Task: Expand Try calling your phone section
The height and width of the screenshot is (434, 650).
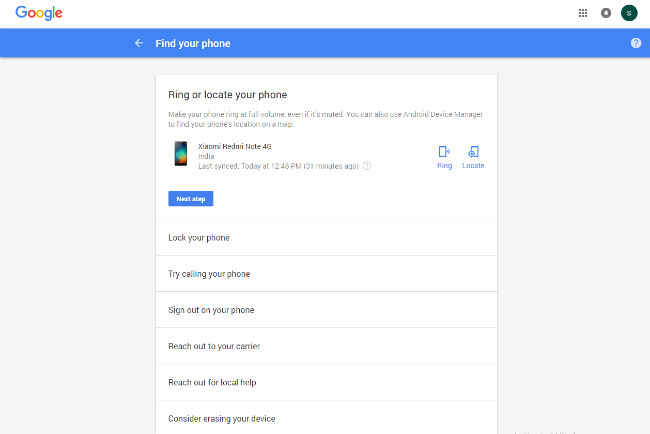Action: tap(326, 274)
